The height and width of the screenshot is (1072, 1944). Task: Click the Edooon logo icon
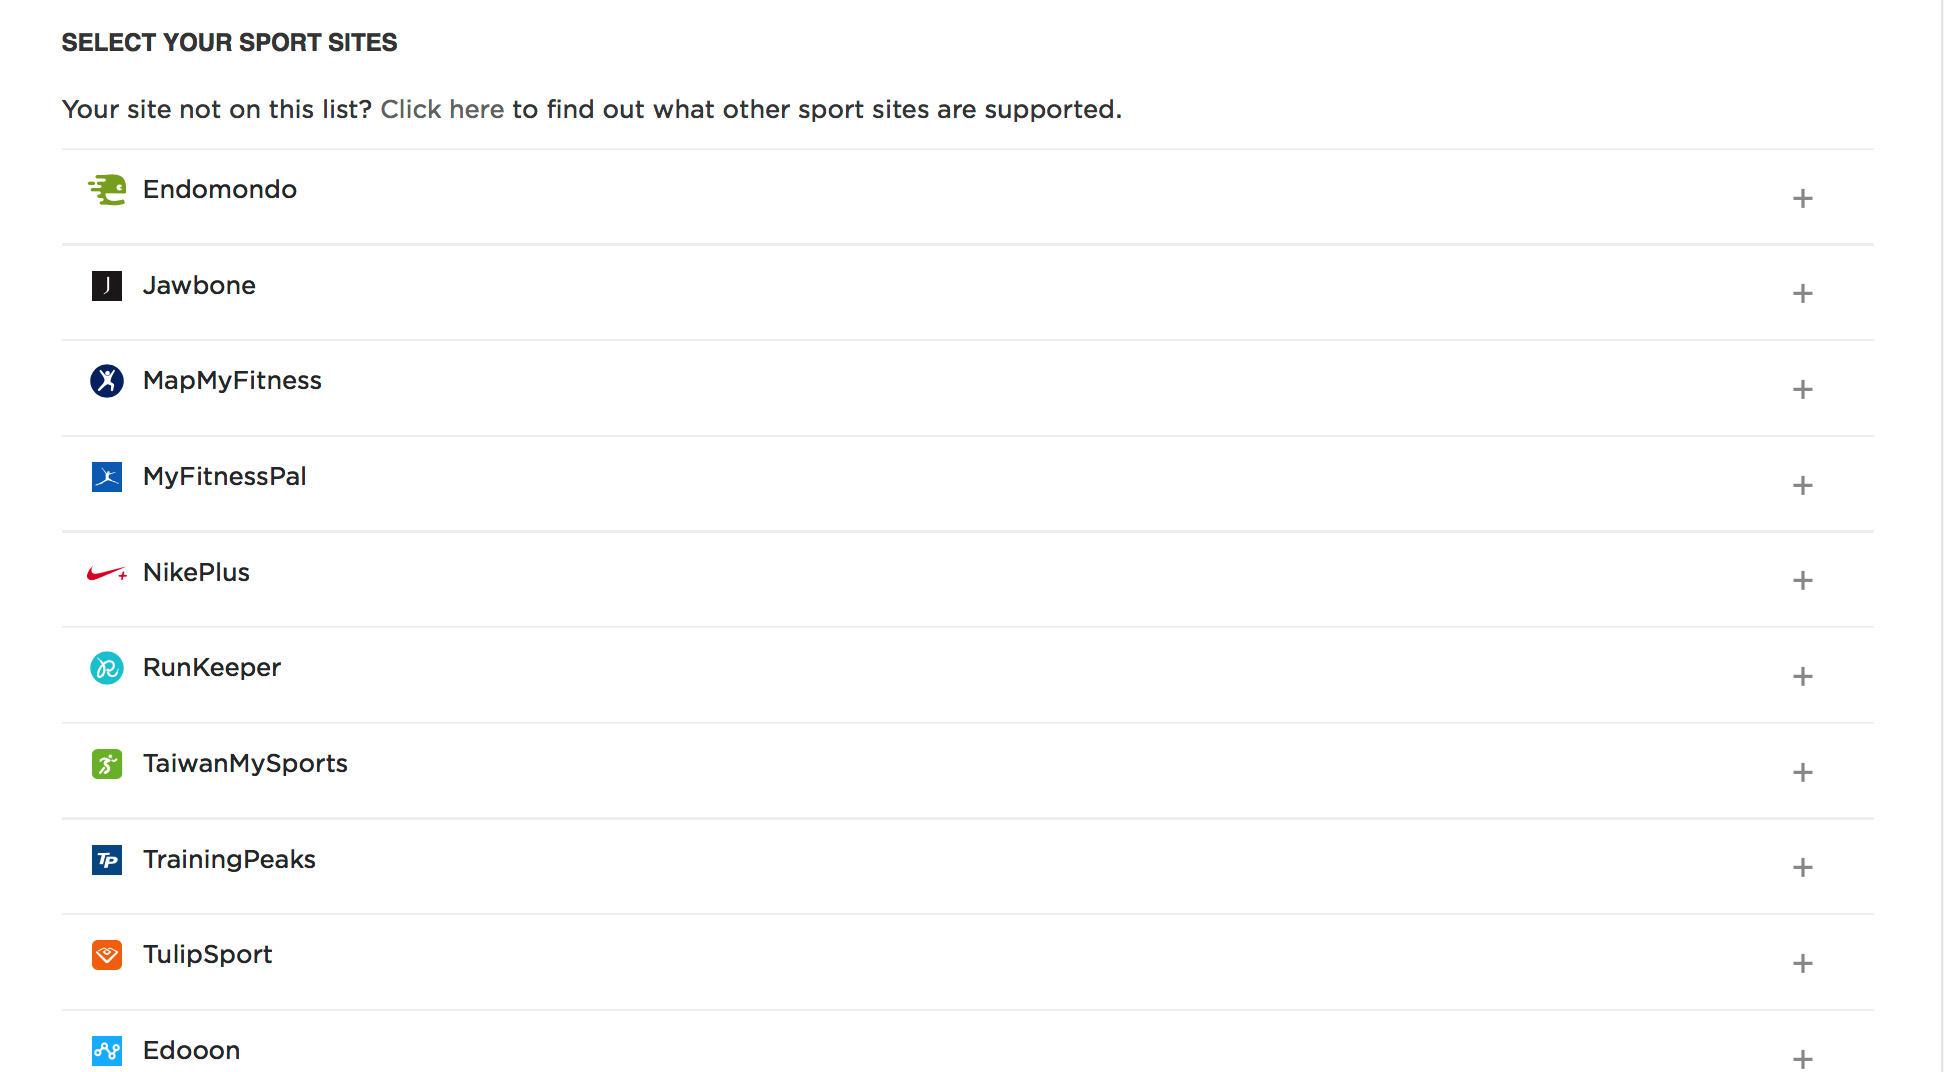(x=107, y=1051)
